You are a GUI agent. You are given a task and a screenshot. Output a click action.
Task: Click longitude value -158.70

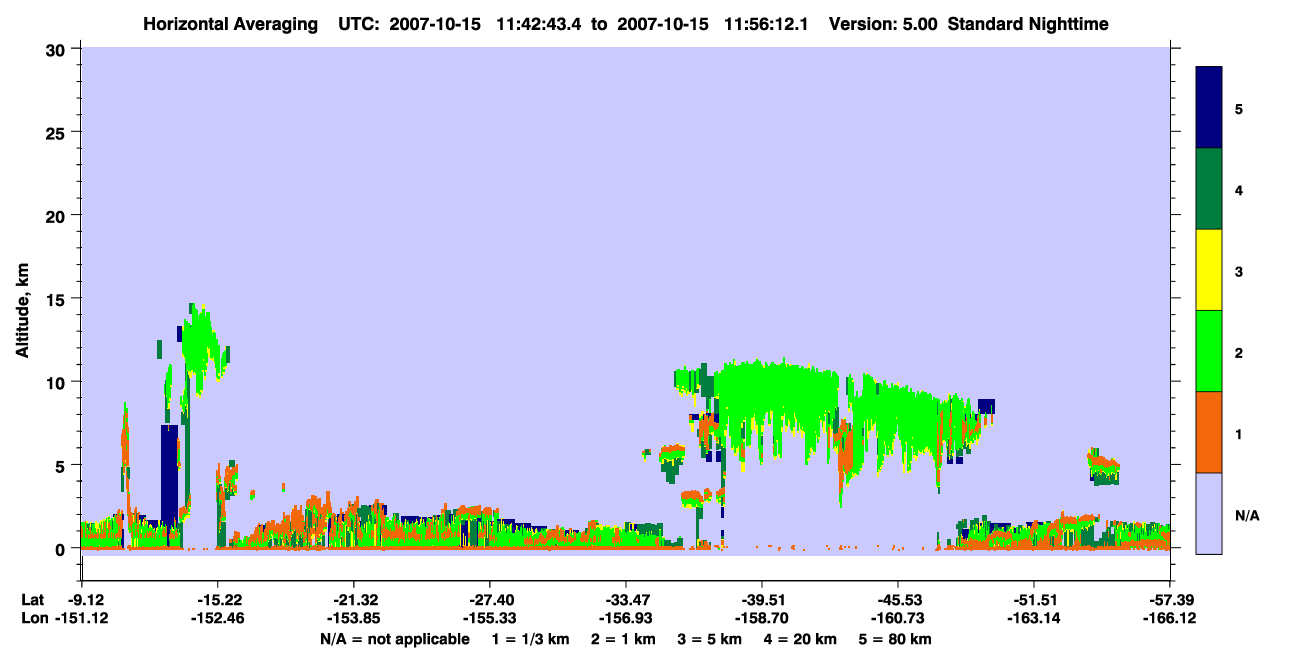[x=761, y=619]
